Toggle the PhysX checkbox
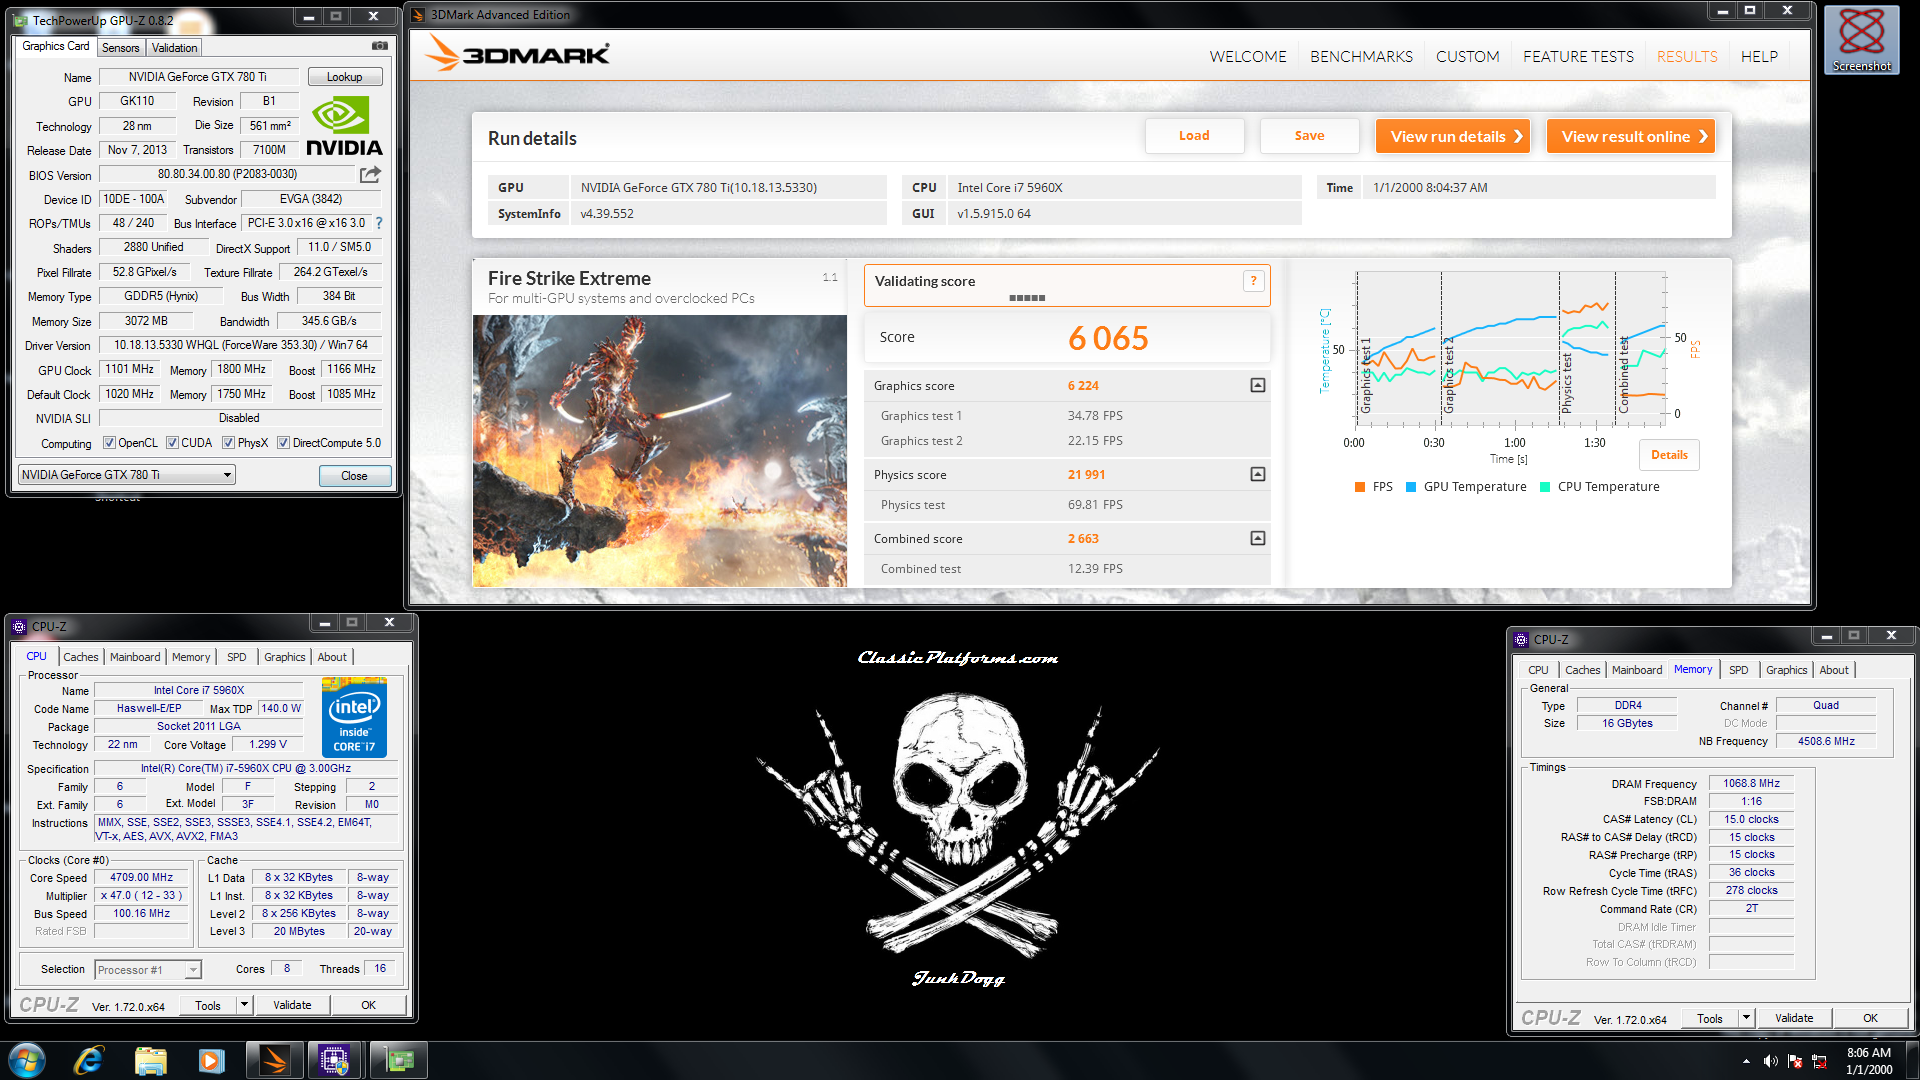The height and width of the screenshot is (1080, 1920). (228, 443)
